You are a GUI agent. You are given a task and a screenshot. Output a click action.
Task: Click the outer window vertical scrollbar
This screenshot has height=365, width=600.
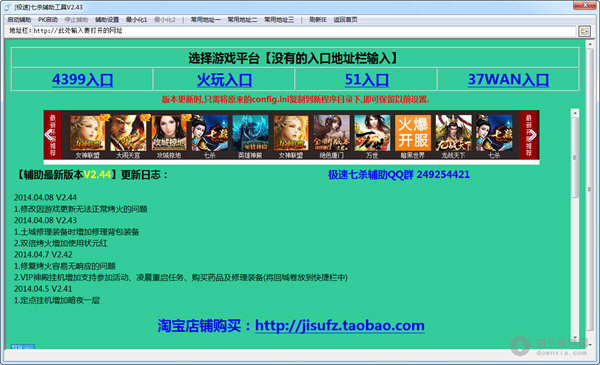(590, 189)
